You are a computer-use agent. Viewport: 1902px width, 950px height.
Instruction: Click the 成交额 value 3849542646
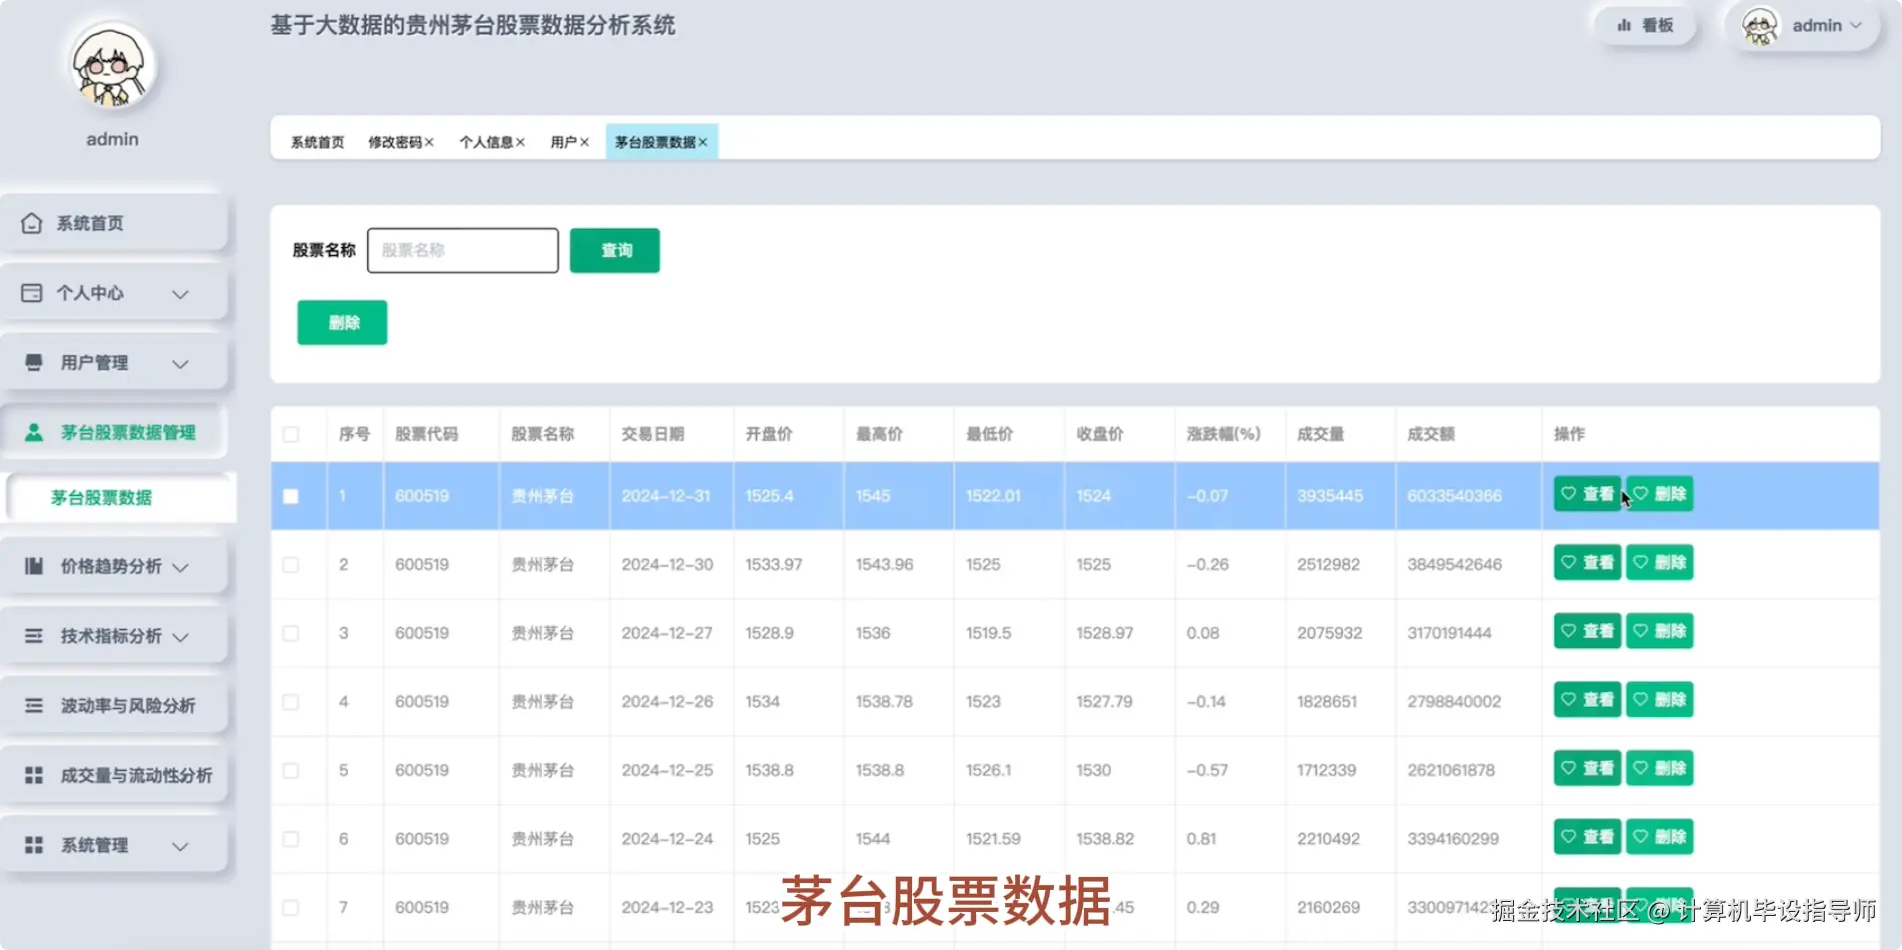tap(1454, 565)
